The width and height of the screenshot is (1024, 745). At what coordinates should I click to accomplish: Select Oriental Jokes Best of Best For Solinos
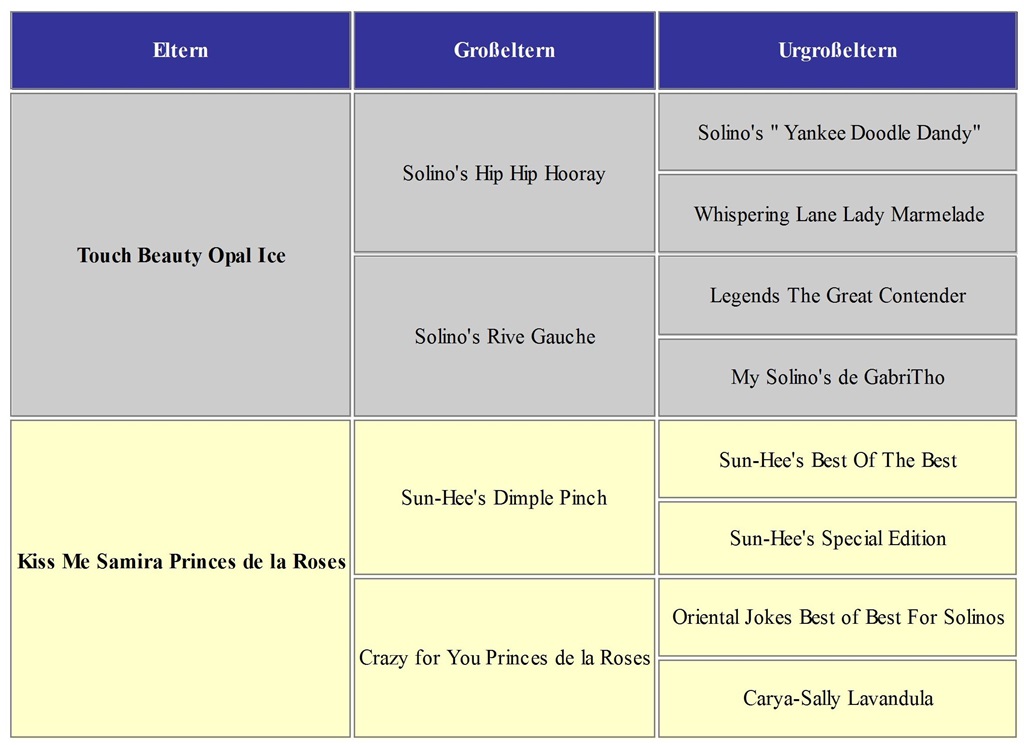(x=838, y=617)
